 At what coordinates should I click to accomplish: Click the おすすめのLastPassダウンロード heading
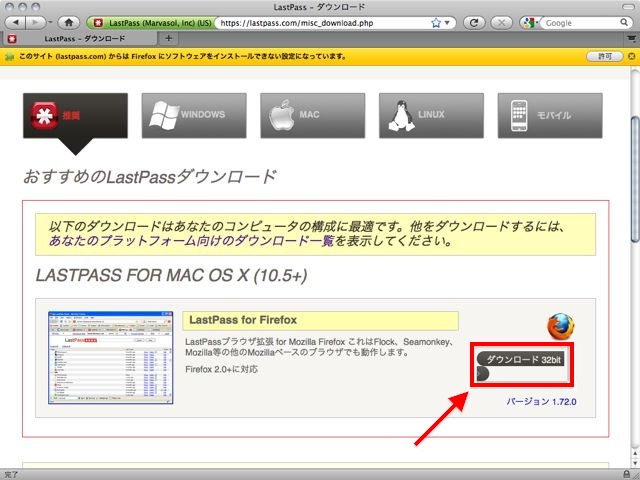(x=150, y=177)
